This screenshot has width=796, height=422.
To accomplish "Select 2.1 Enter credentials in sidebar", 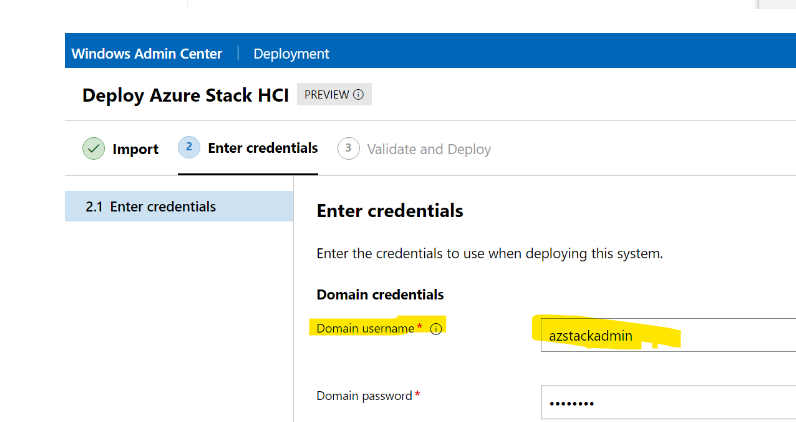I will (x=179, y=206).
